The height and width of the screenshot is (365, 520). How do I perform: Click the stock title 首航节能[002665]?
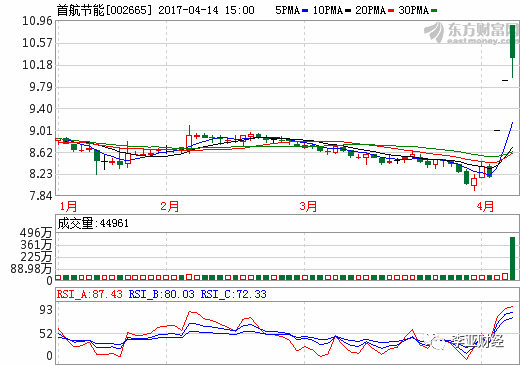pos(104,10)
